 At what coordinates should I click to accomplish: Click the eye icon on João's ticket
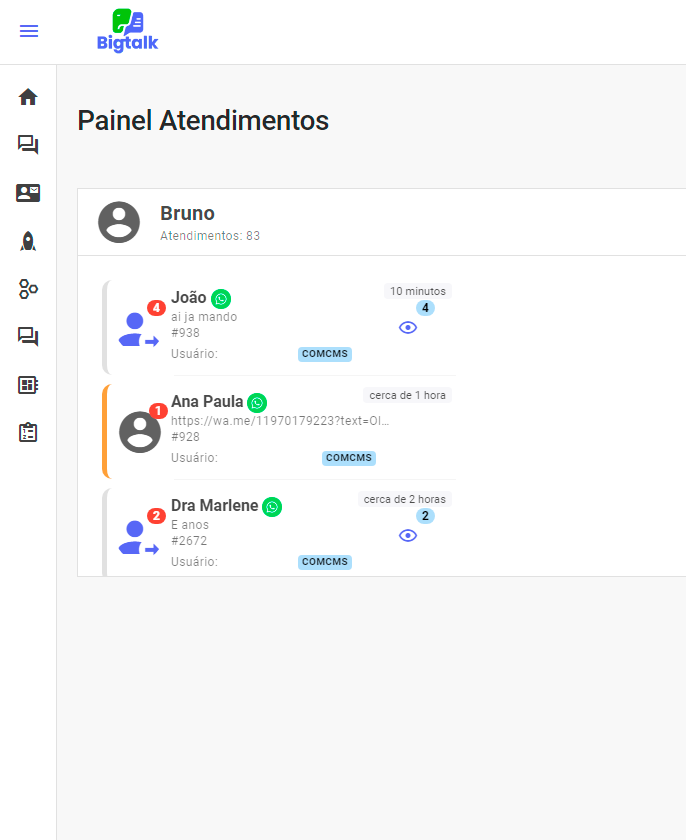point(408,327)
